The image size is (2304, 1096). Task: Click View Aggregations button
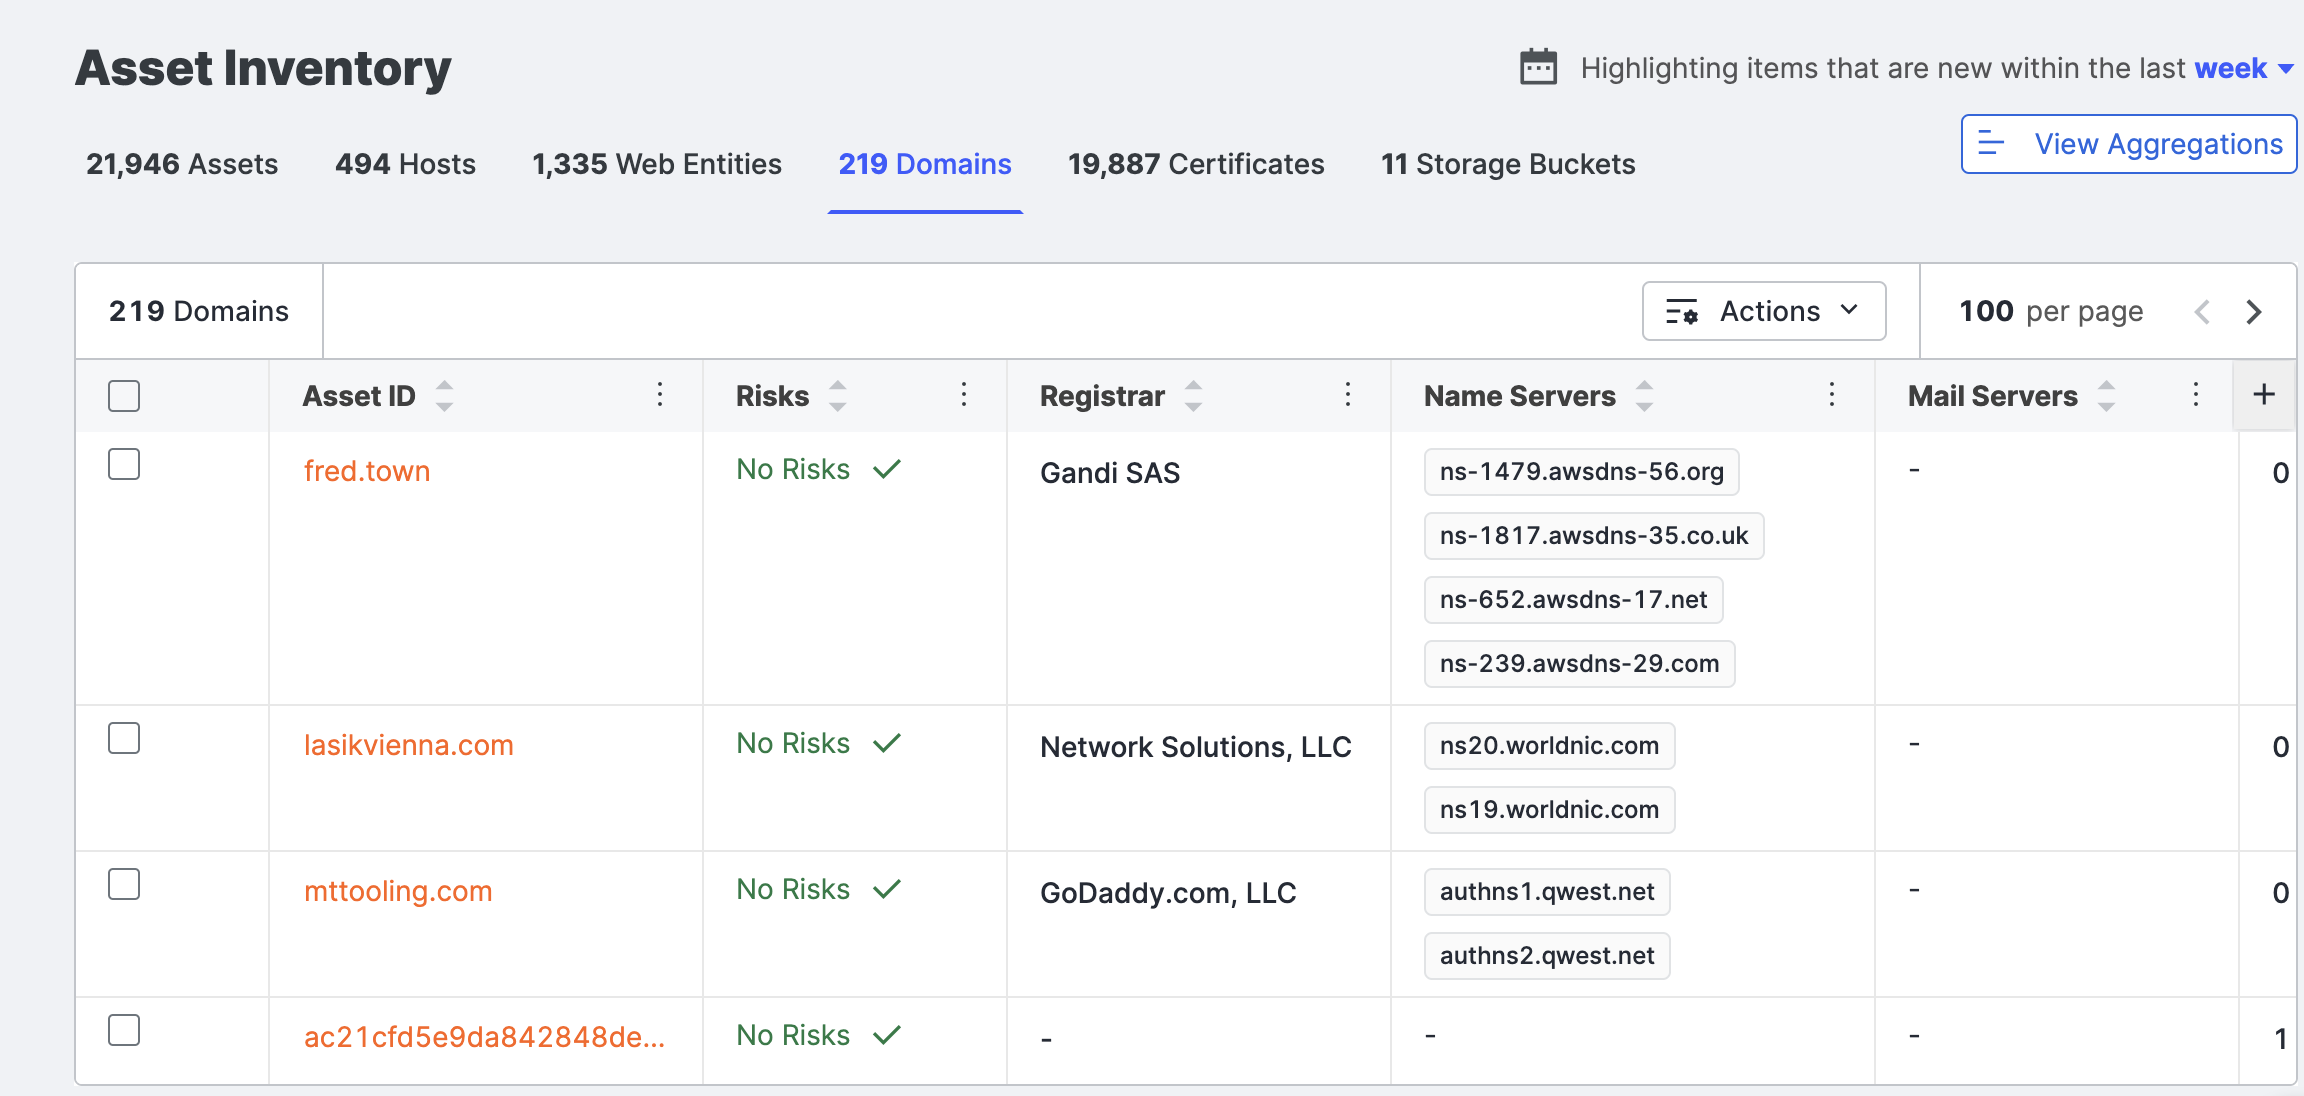[x=2128, y=145]
